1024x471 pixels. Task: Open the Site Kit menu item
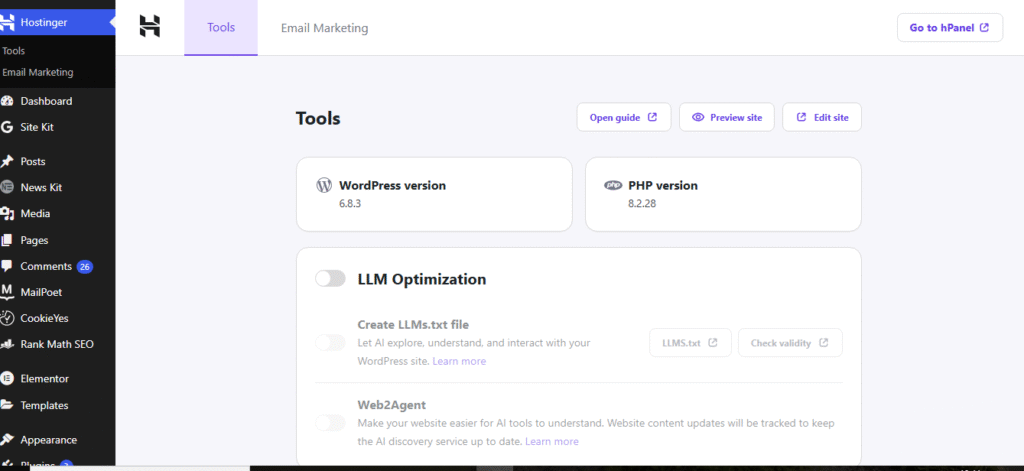click(x=57, y=127)
